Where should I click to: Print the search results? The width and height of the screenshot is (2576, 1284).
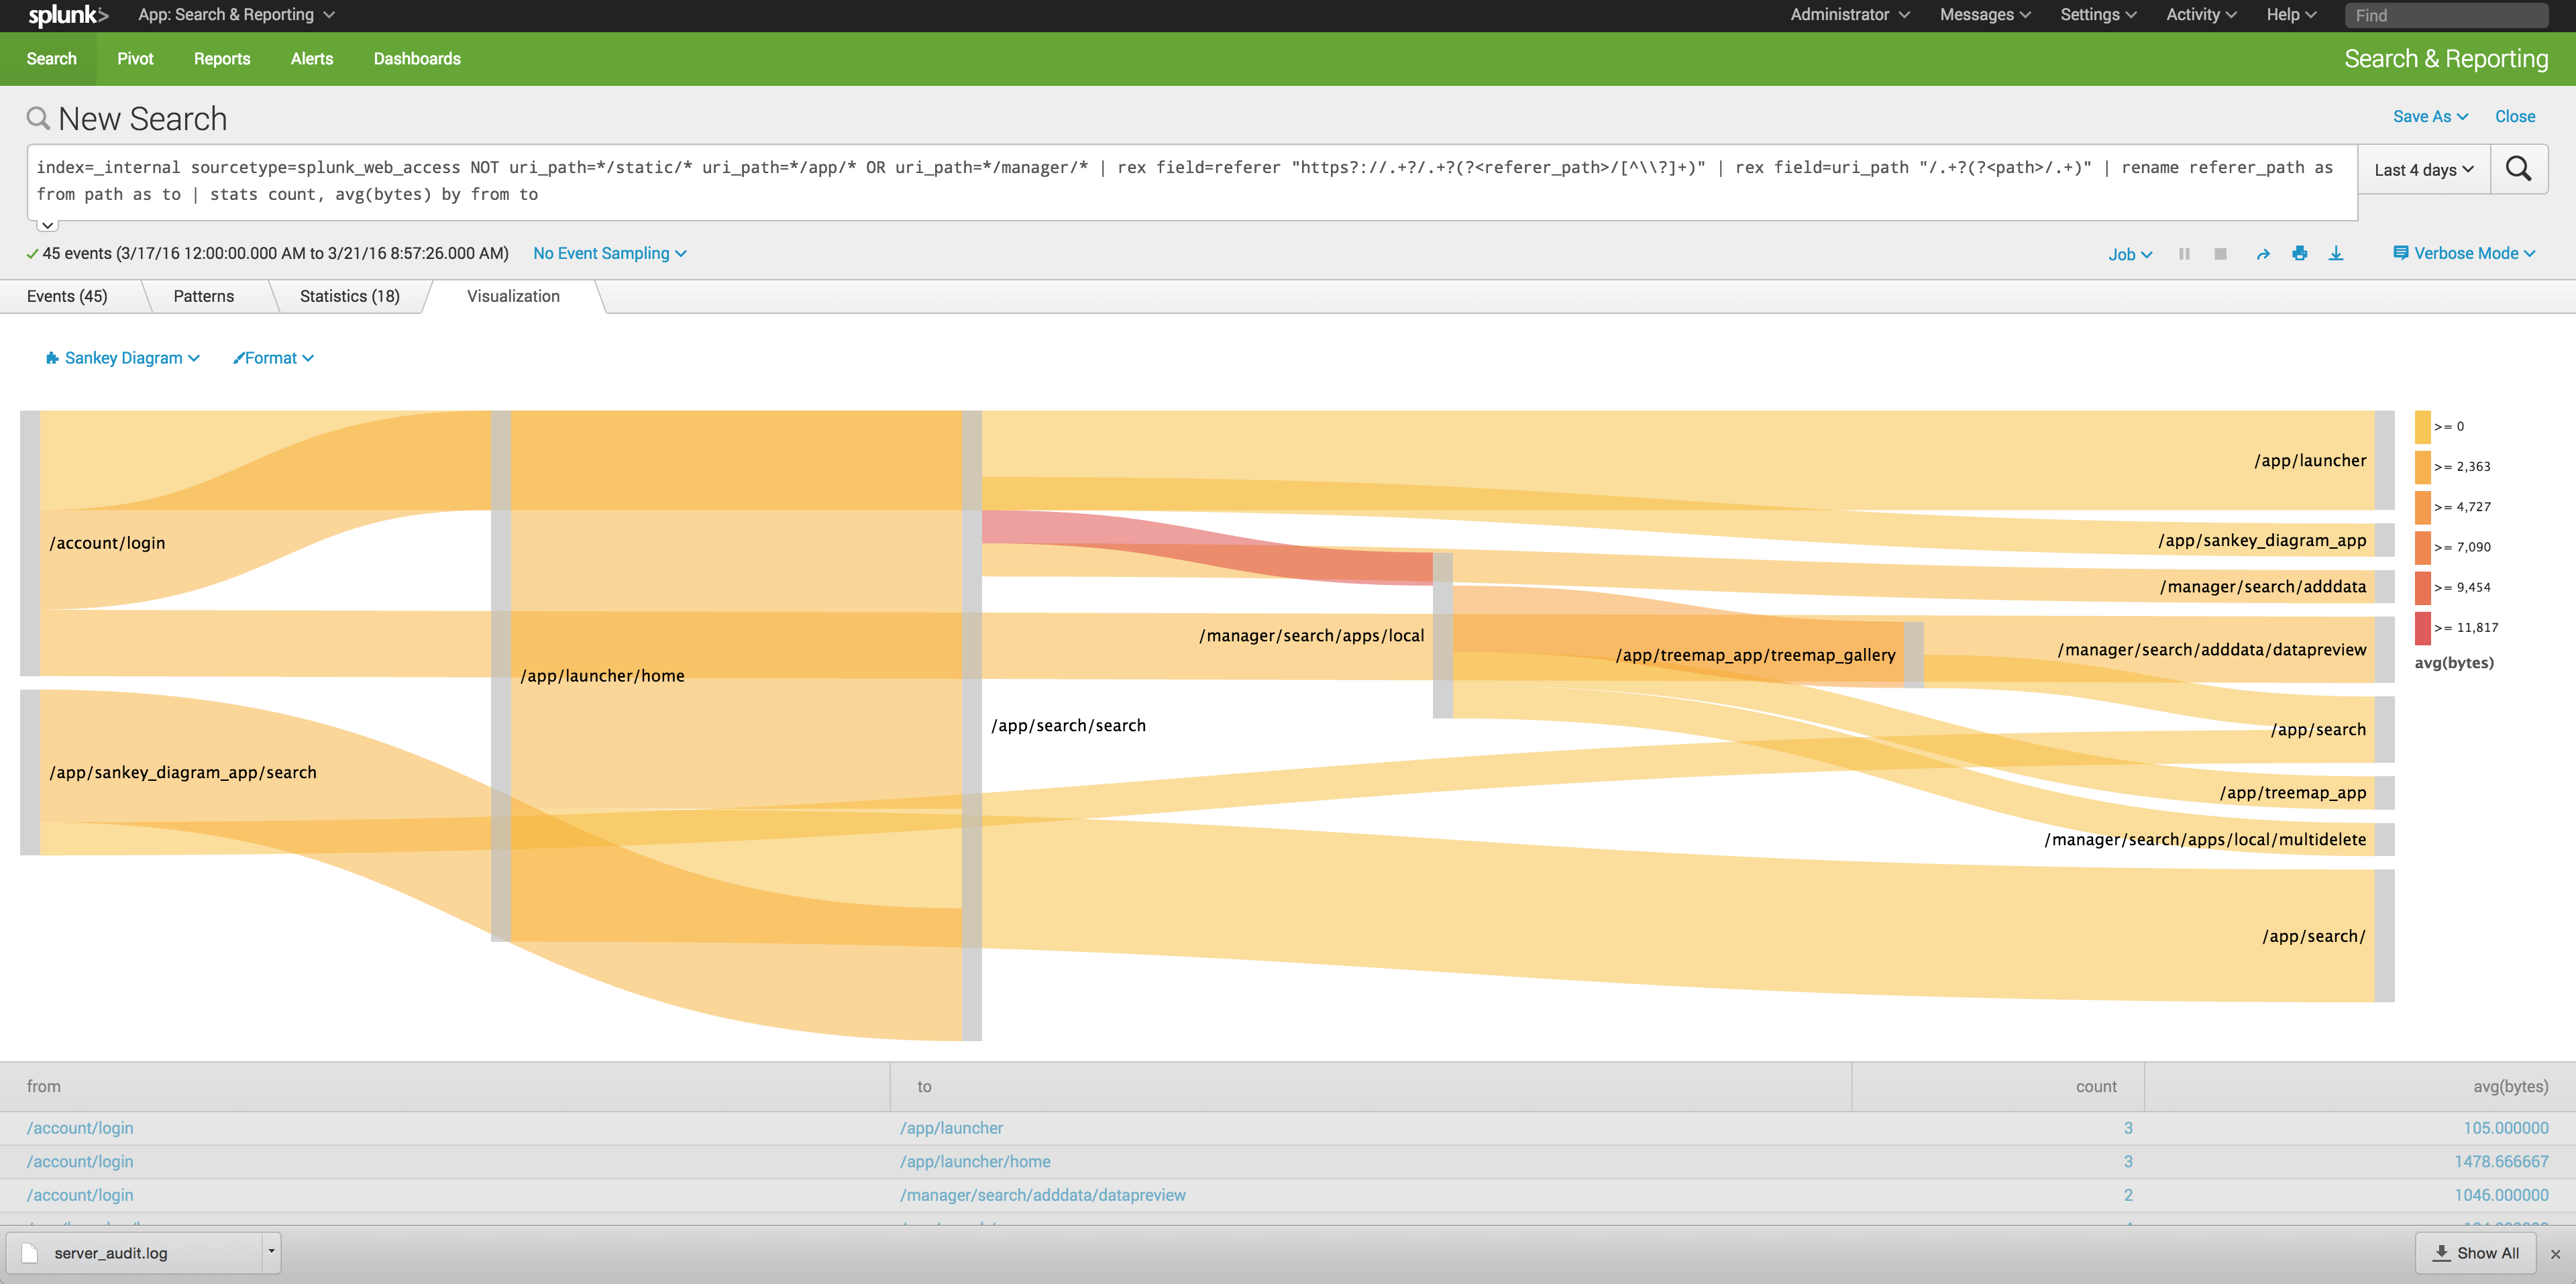click(x=2299, y=253)
